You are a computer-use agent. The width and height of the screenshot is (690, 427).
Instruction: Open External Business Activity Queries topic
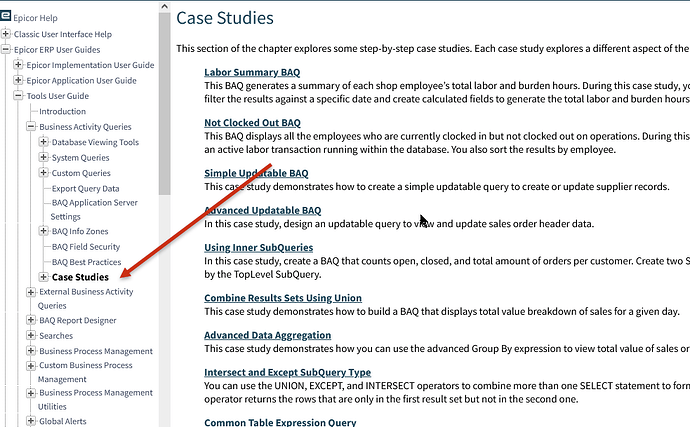tap(85, 298)
